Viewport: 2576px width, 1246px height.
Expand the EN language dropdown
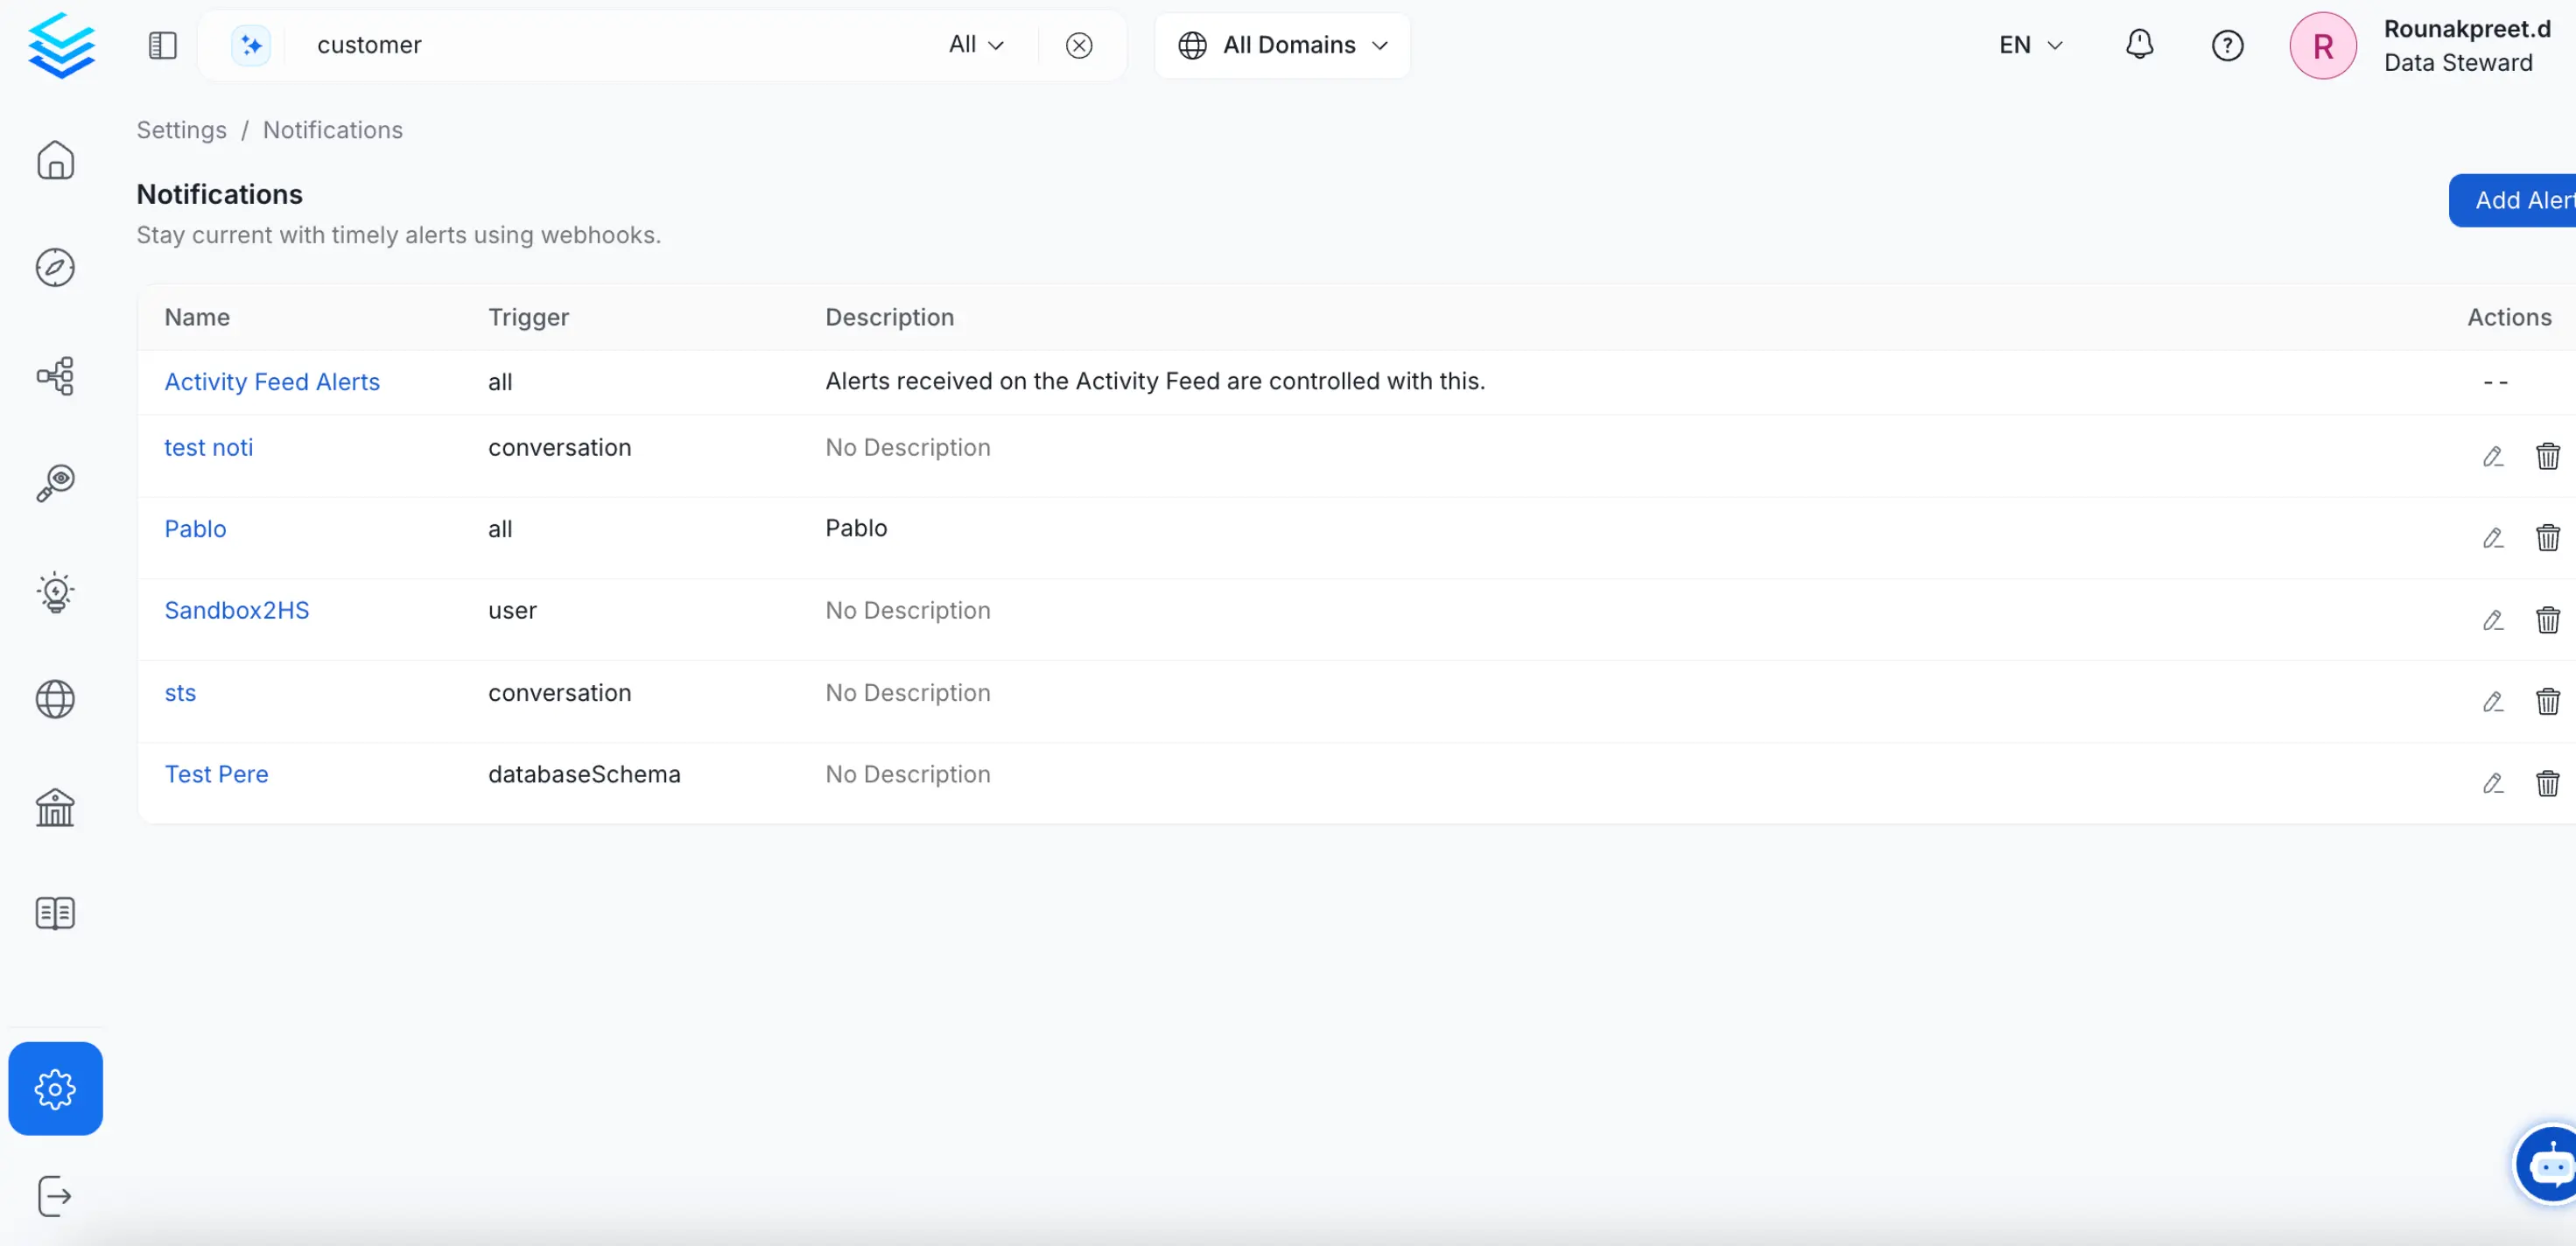2030,45
